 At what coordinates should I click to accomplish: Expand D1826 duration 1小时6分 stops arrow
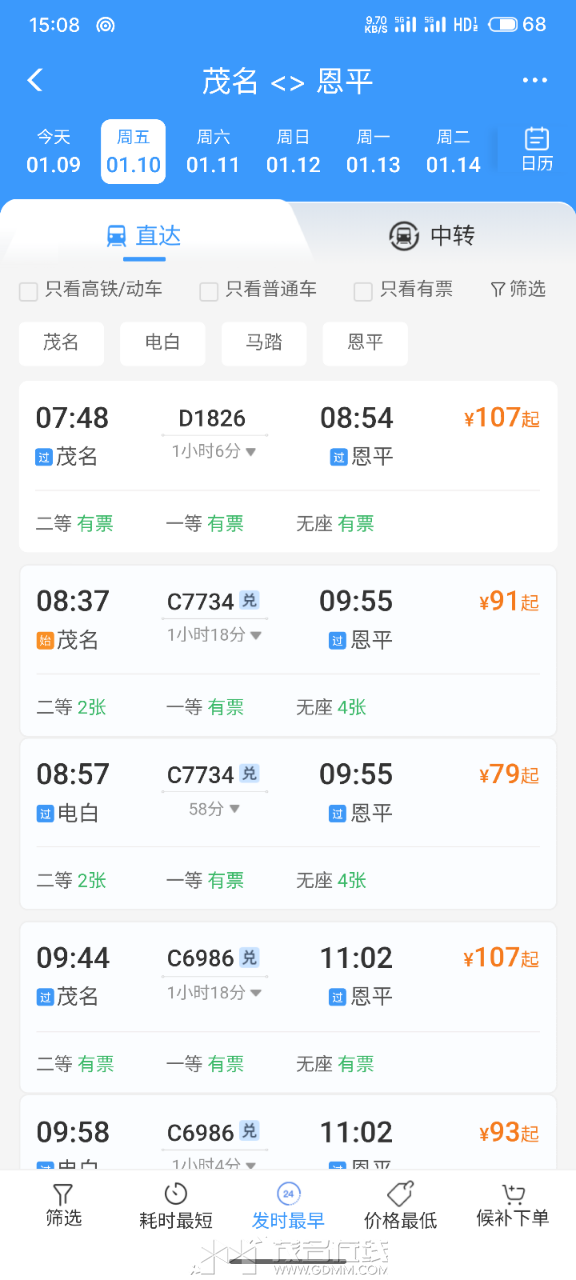pyautogui.click(x=251, y=452)
